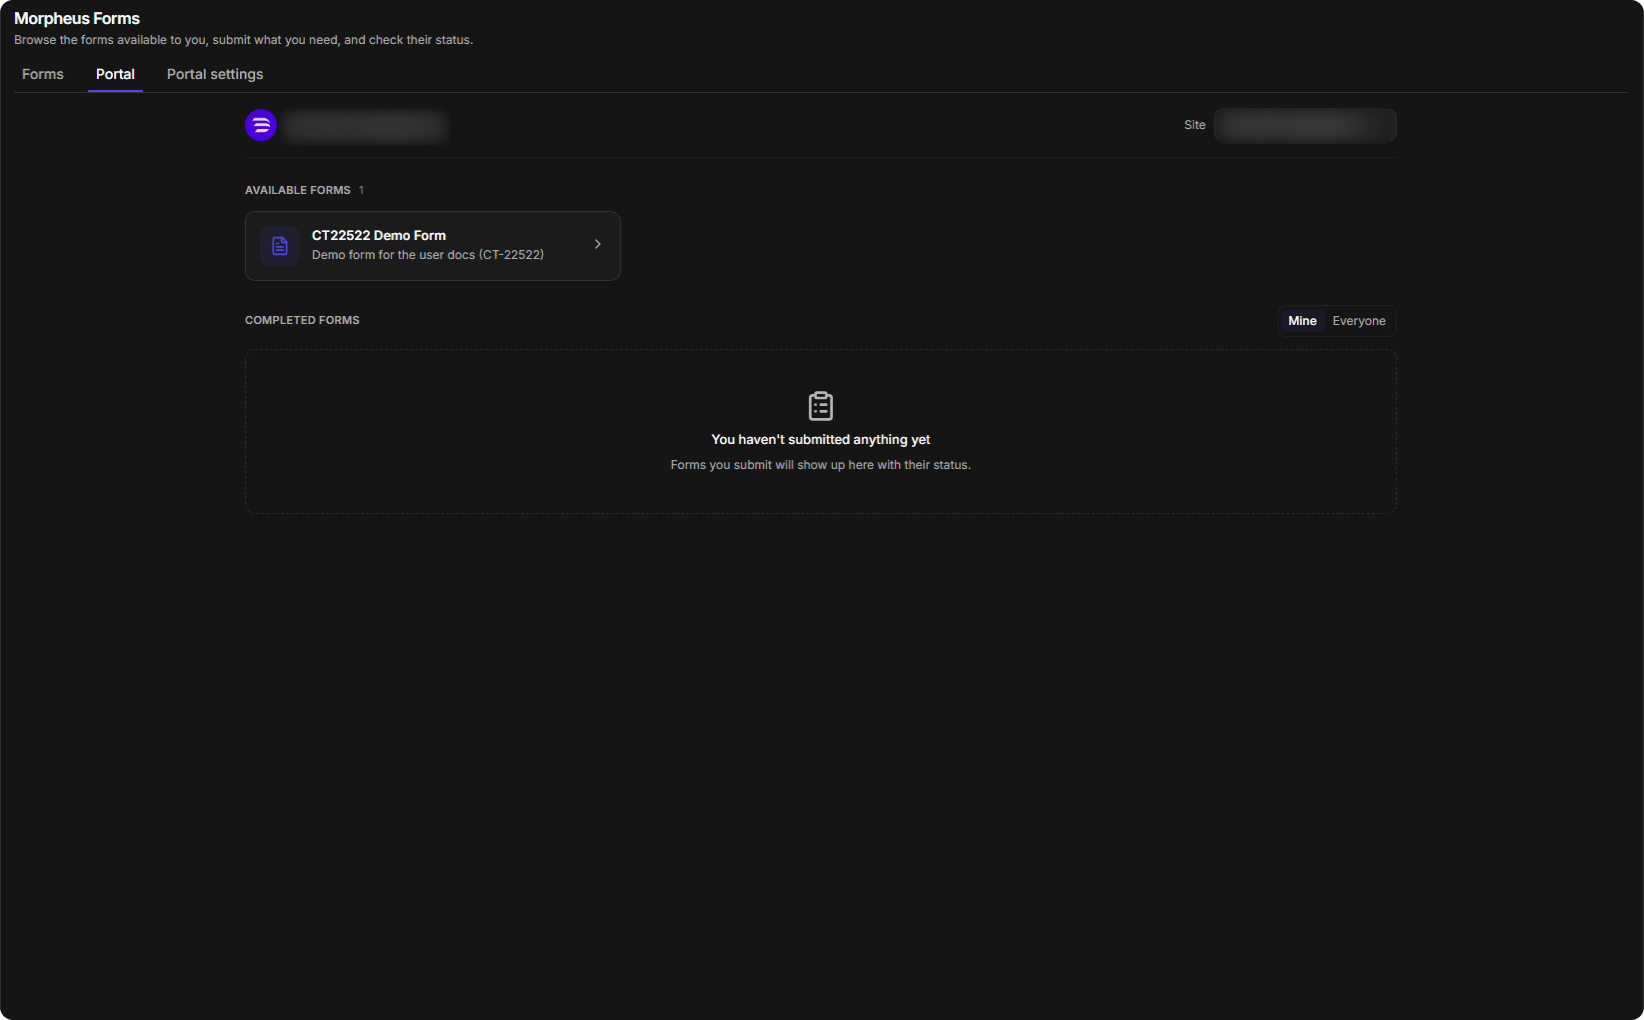Image resolution: width=1644 pixels, height=1020 pixels.
Task: Click the document icon on CT22522 Demo Form card
Action: 280,246
